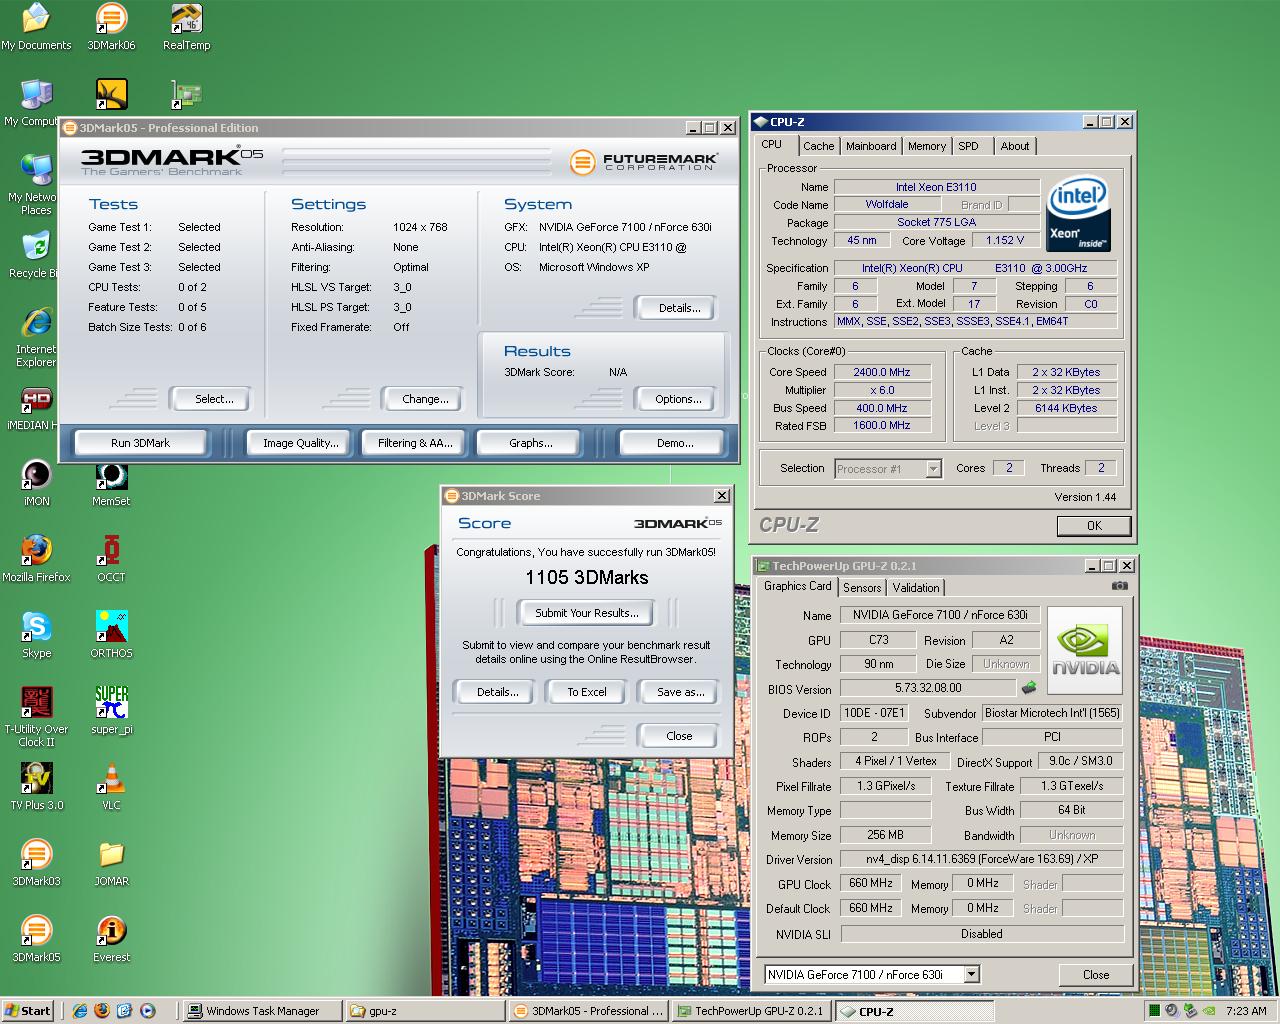Screen dimensions: 1280x1024
Task: Click the NVIDIA logo in GPU-Z
Action: tap(1085, 651)
